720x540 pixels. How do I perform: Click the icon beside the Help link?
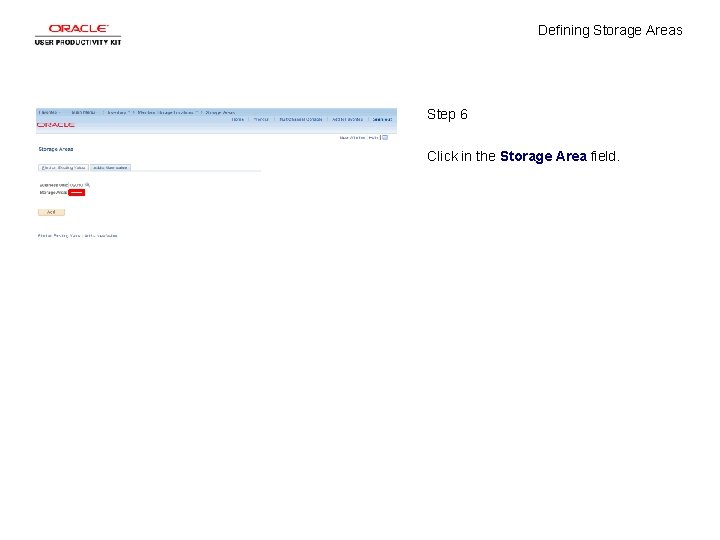tap(385, 137)
